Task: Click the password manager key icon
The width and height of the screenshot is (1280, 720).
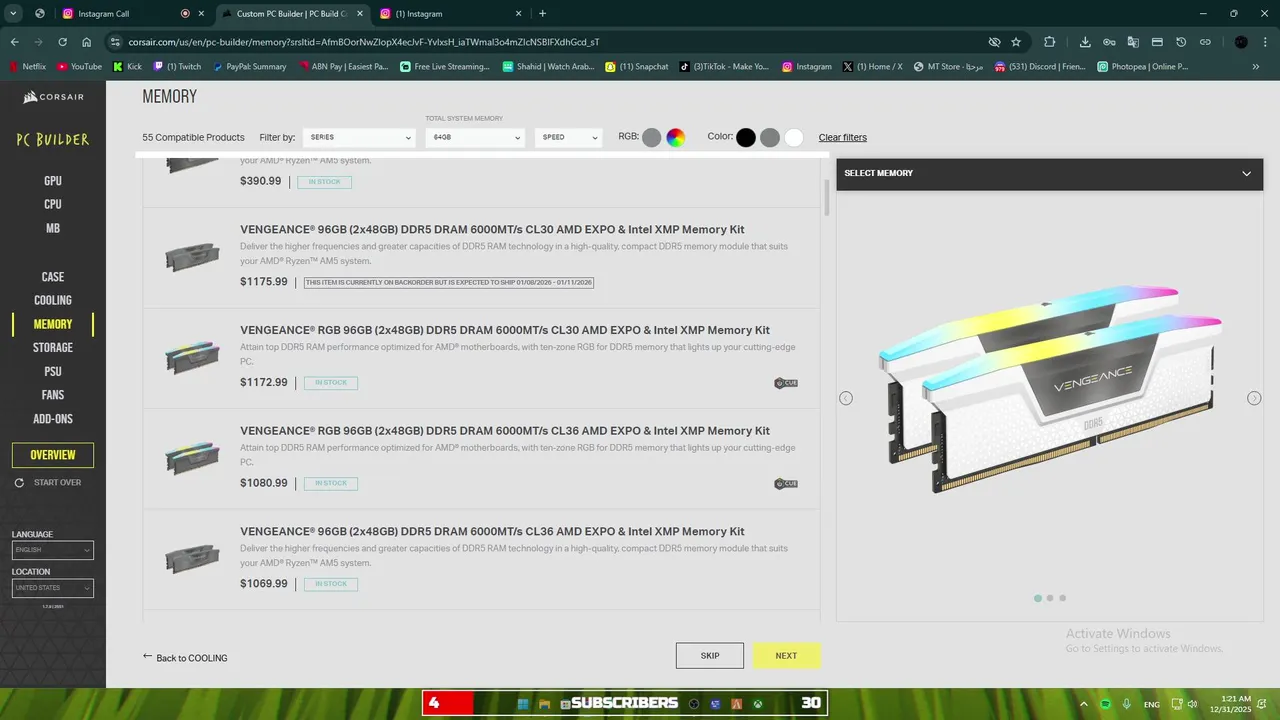Action: point(1109,42)
